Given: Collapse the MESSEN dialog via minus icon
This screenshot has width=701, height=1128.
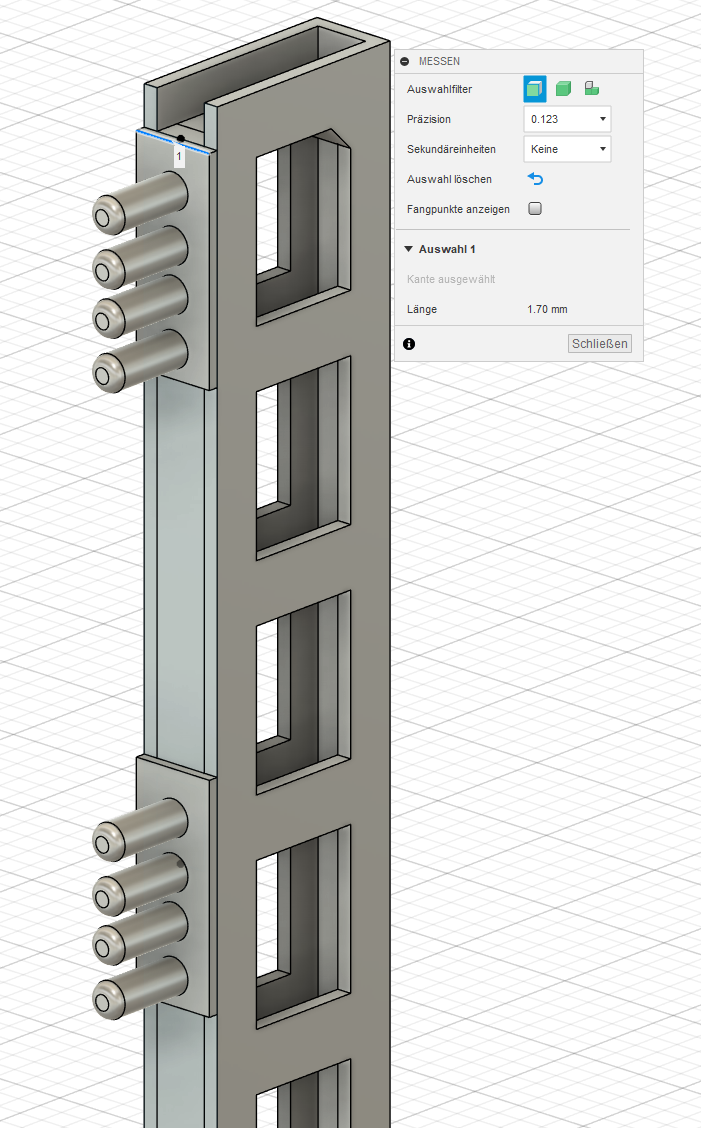Looking at the screenshot, I should click(x=404, y=62).
